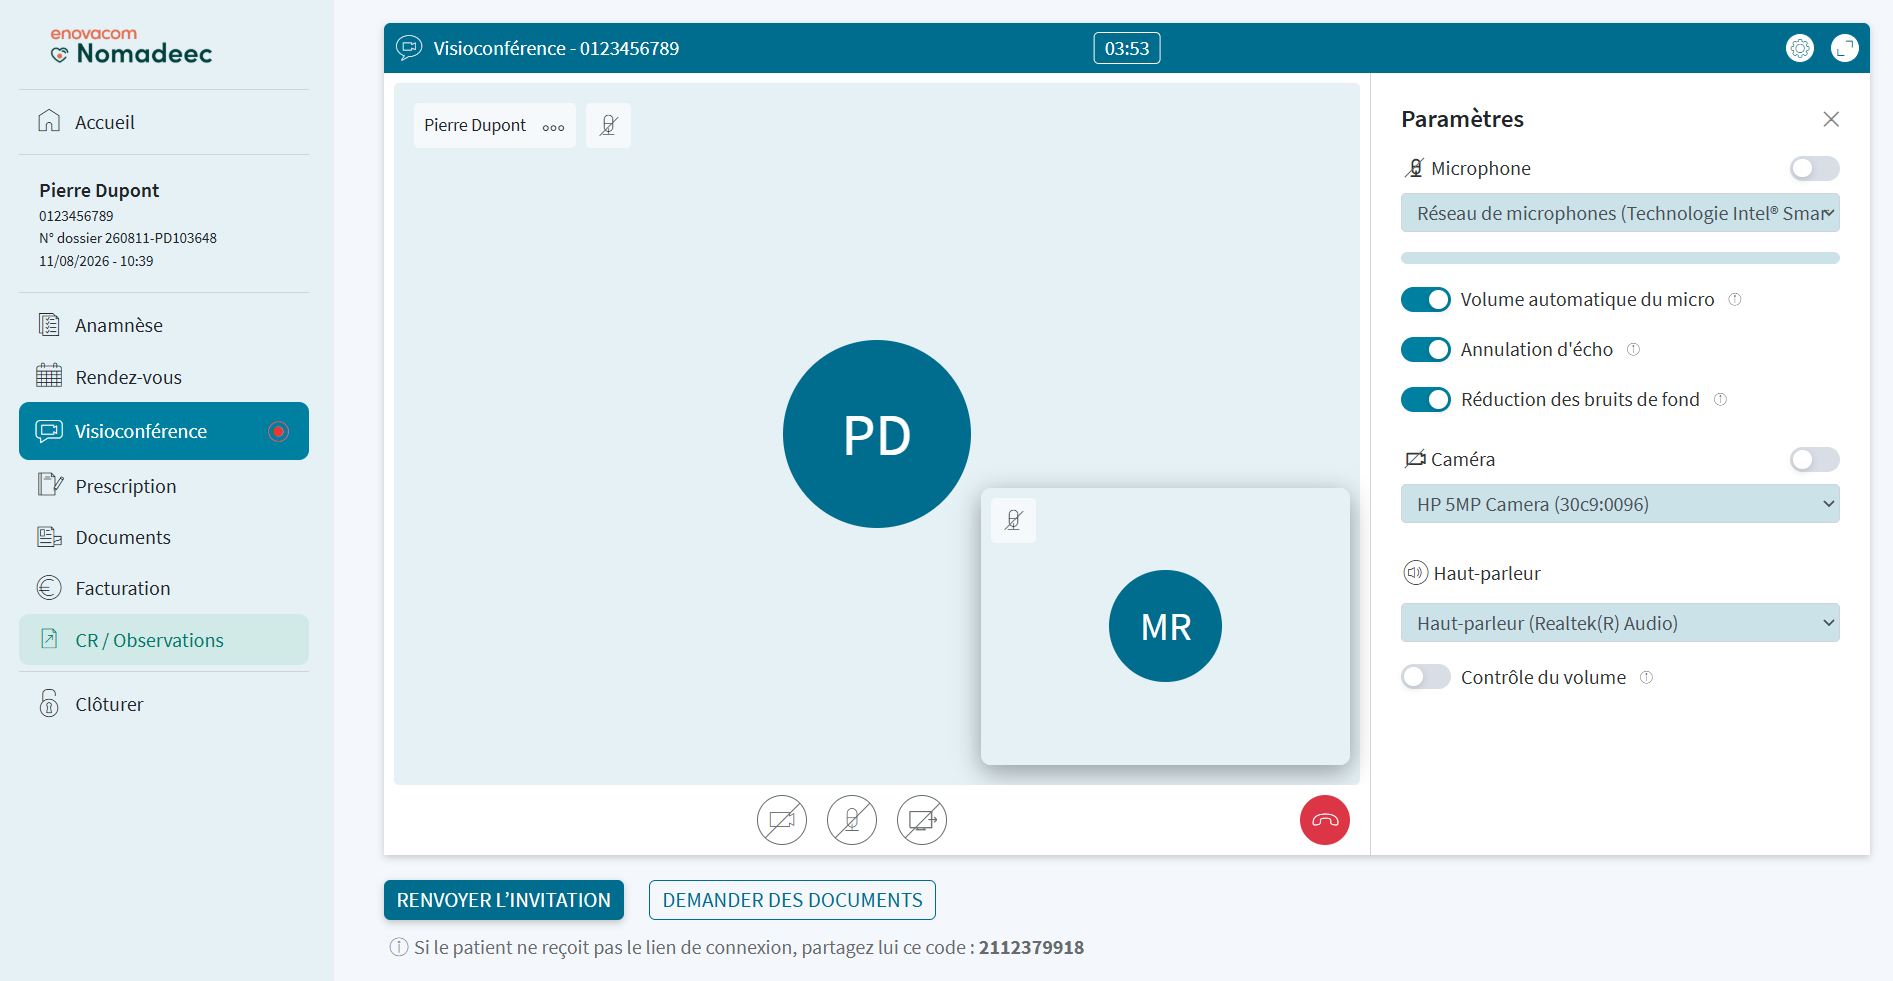This screenshot has width=1893, height=981.
Task: Click muted mic icon in MR preview
Action: [x=1013, y=520]
